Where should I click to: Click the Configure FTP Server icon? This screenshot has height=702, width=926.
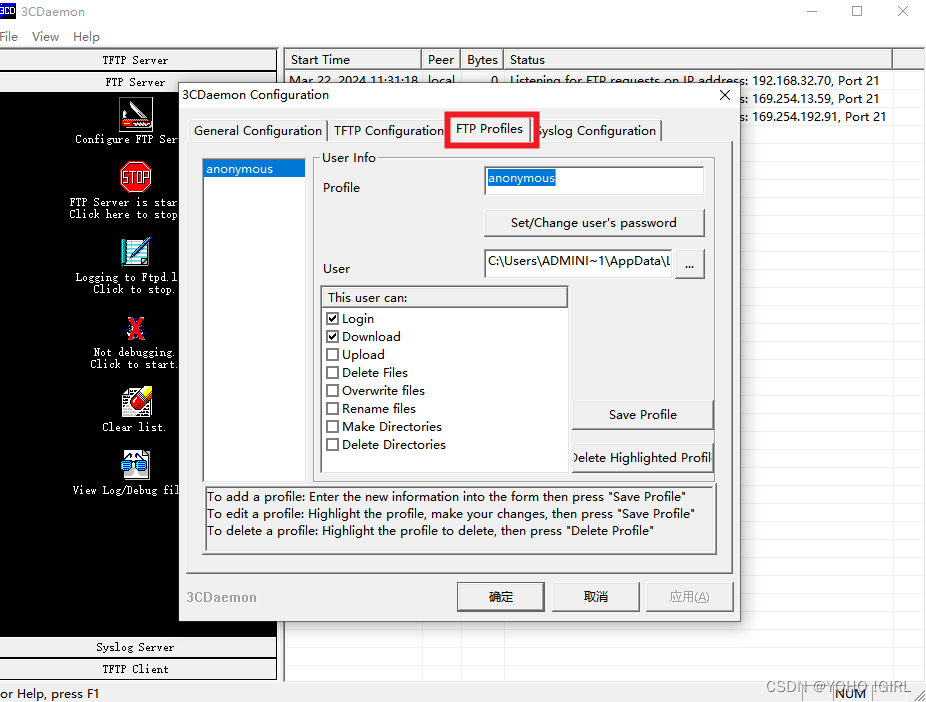[136, 115]
